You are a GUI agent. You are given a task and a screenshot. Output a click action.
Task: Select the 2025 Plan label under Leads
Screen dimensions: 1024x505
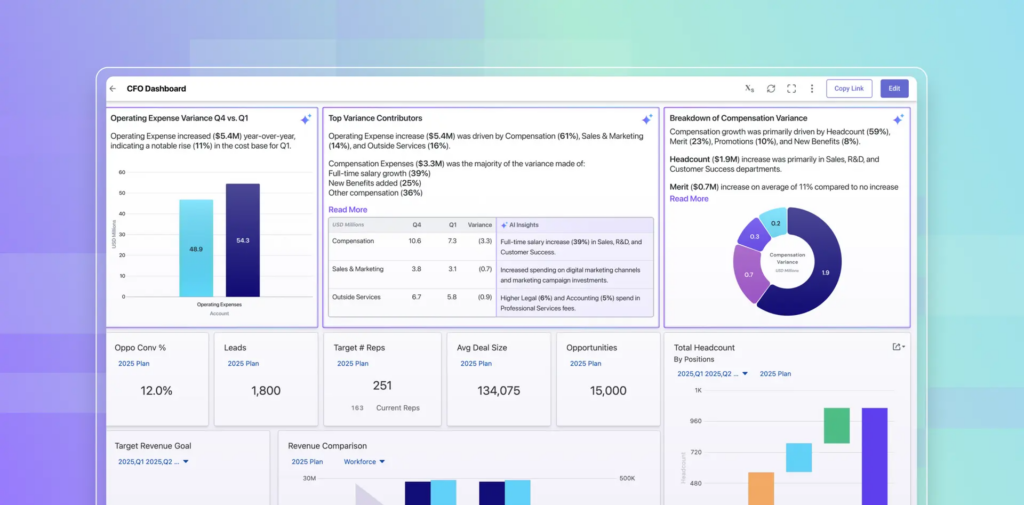242,364
